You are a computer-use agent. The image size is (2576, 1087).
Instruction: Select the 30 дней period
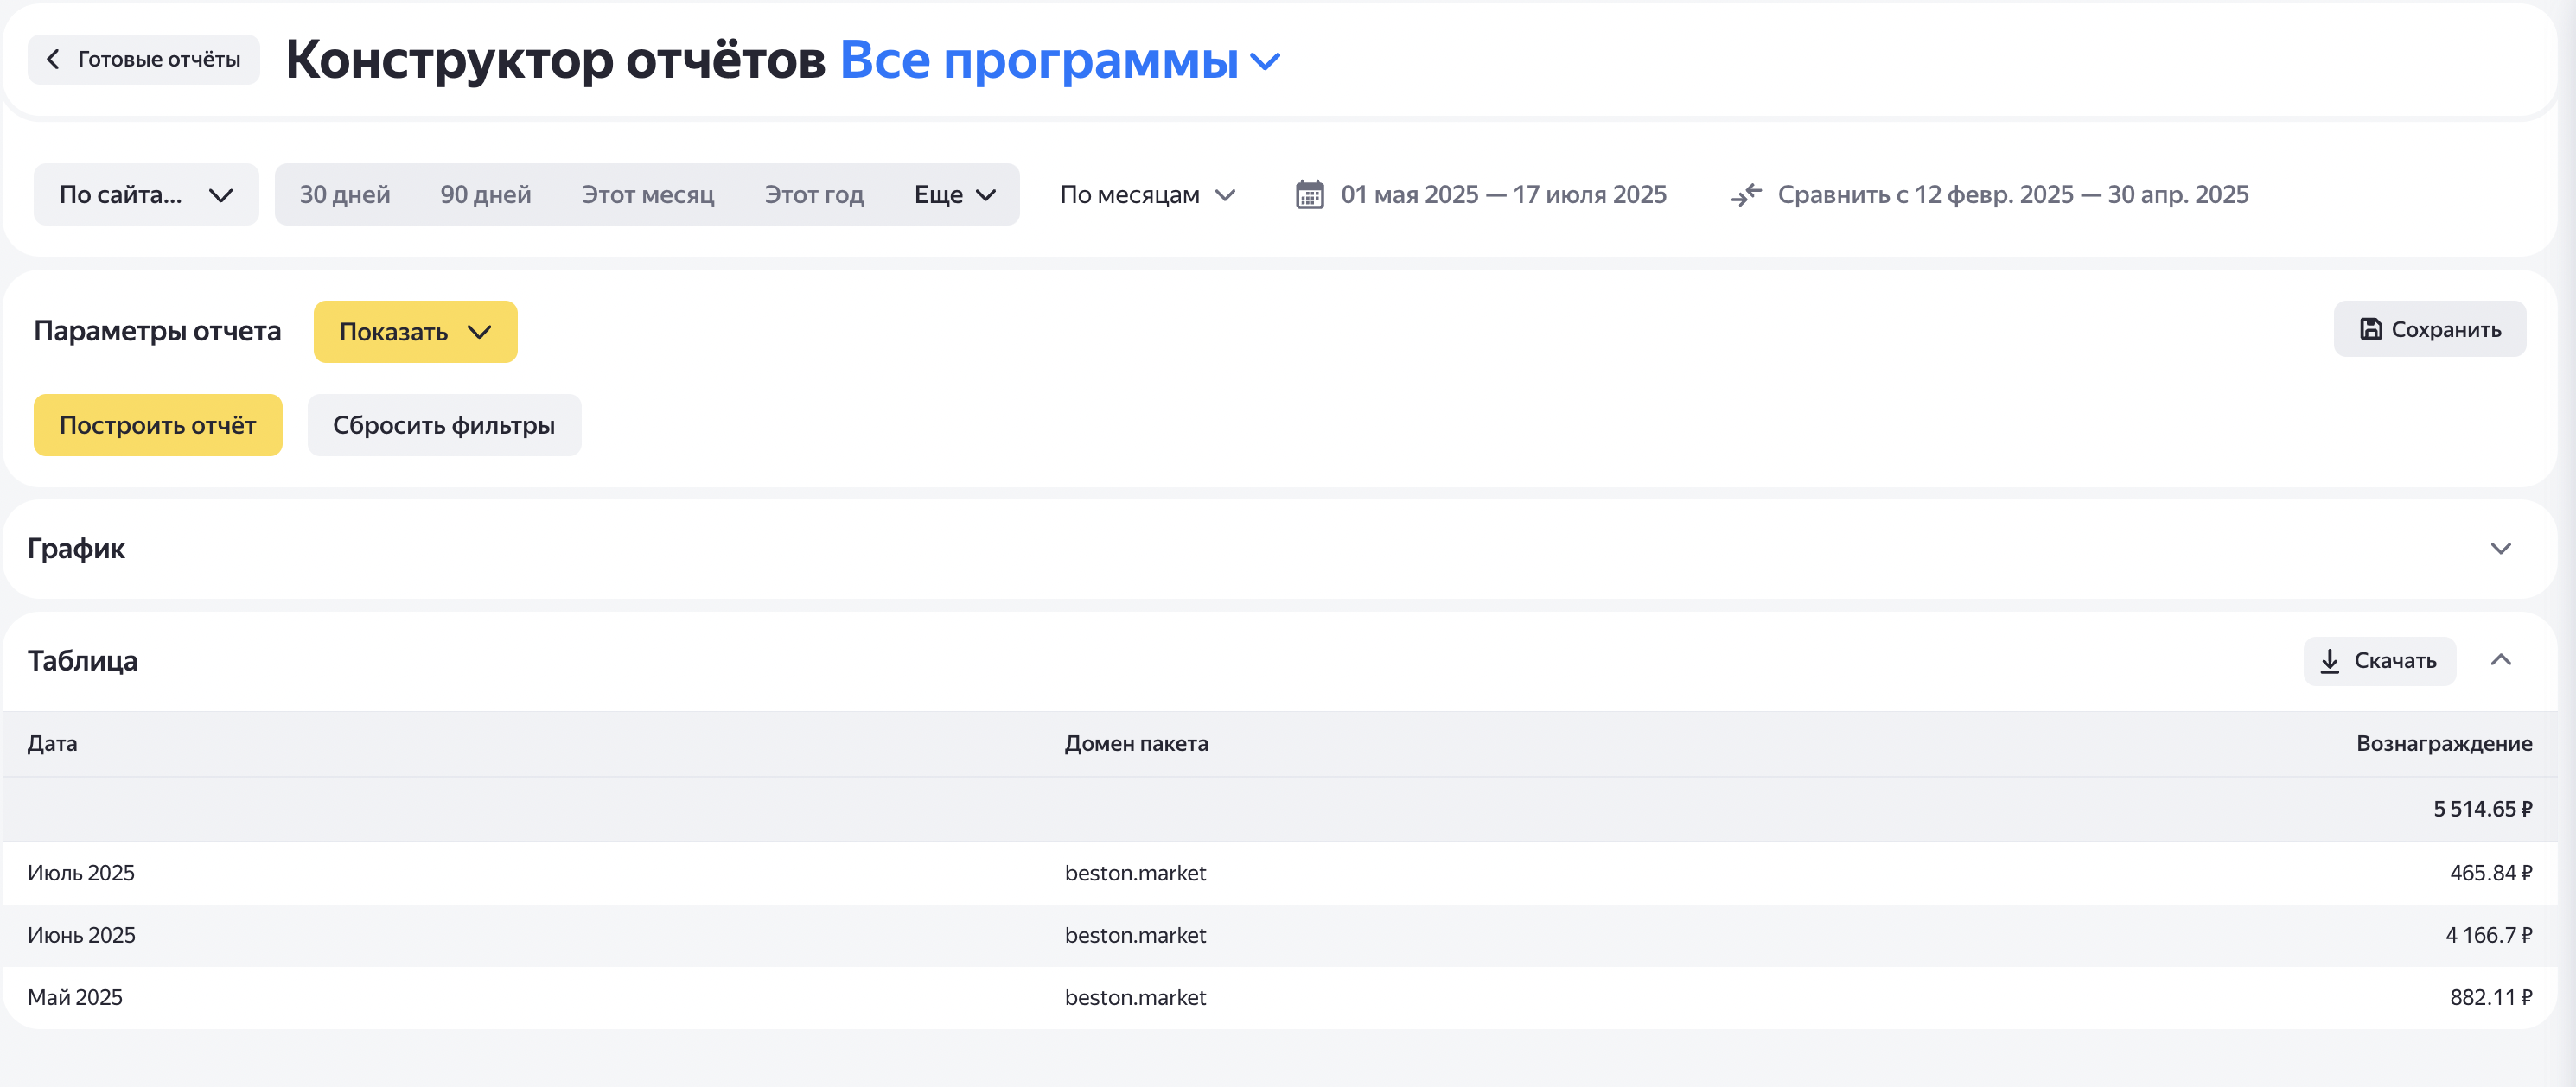click(x=345, y=194)
